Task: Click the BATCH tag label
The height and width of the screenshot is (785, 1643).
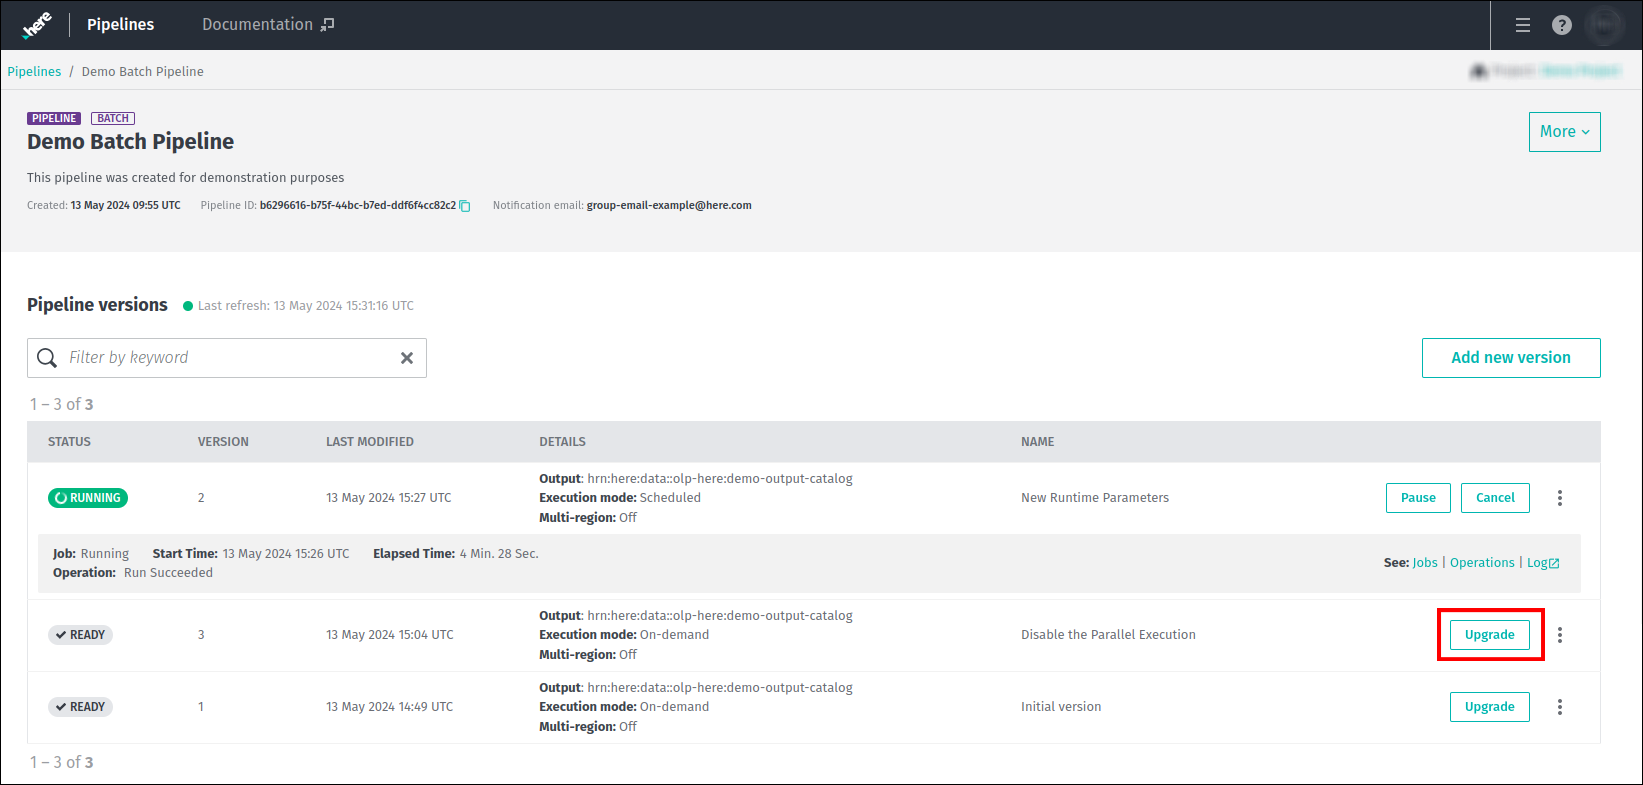Action: point(113,118)
